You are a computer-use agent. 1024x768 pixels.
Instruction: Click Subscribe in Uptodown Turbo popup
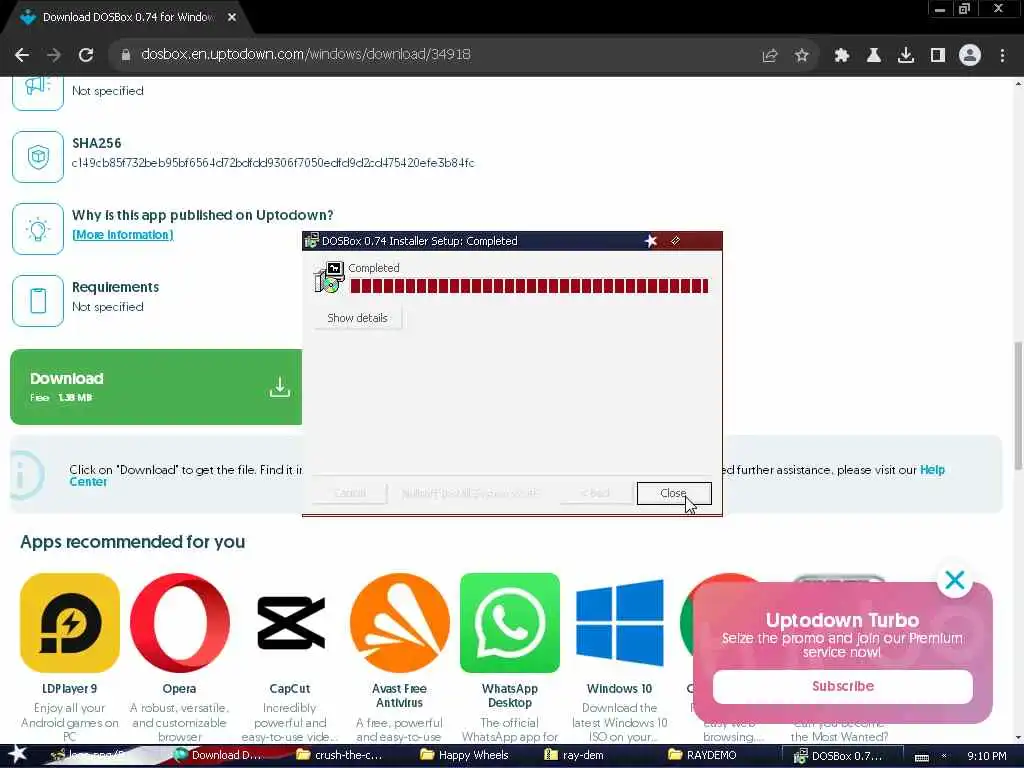842,686
